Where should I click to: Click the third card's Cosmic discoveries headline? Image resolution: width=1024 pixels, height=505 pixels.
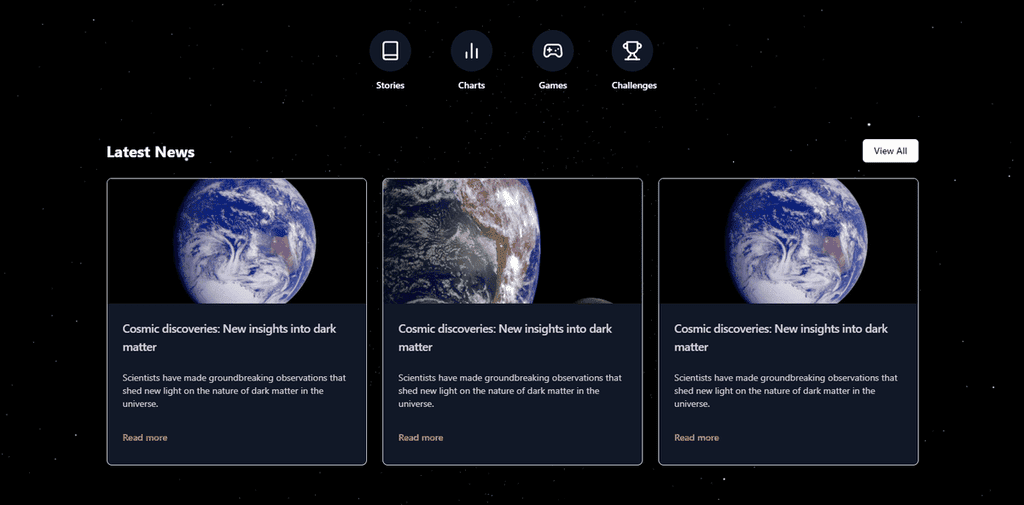coord(780,338)
